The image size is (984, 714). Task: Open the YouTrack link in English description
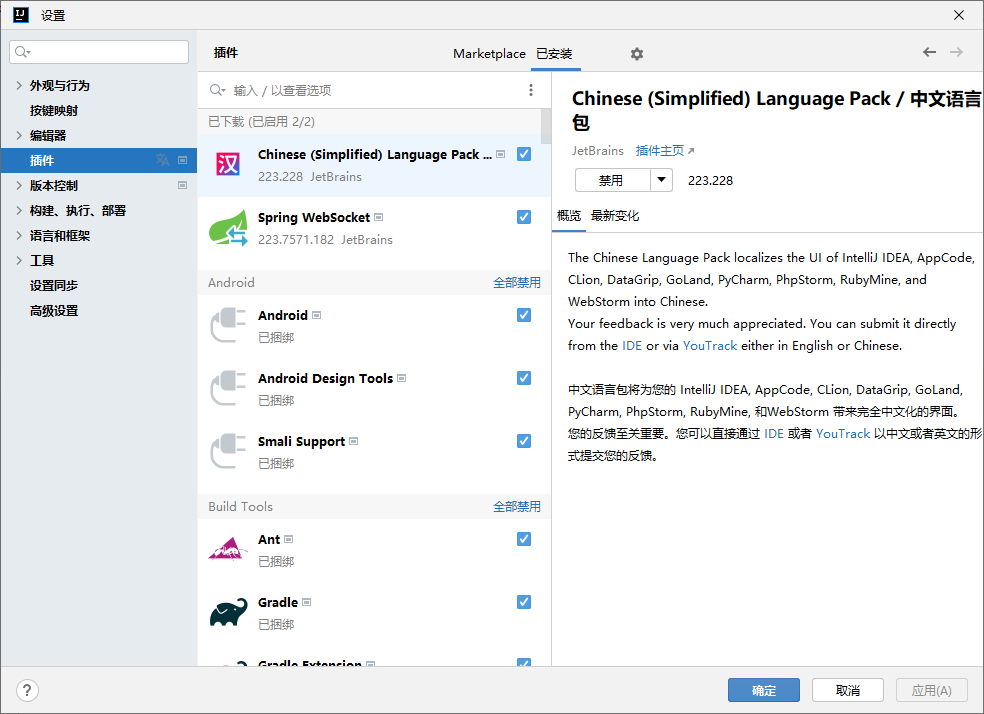[x=710, y=346]
